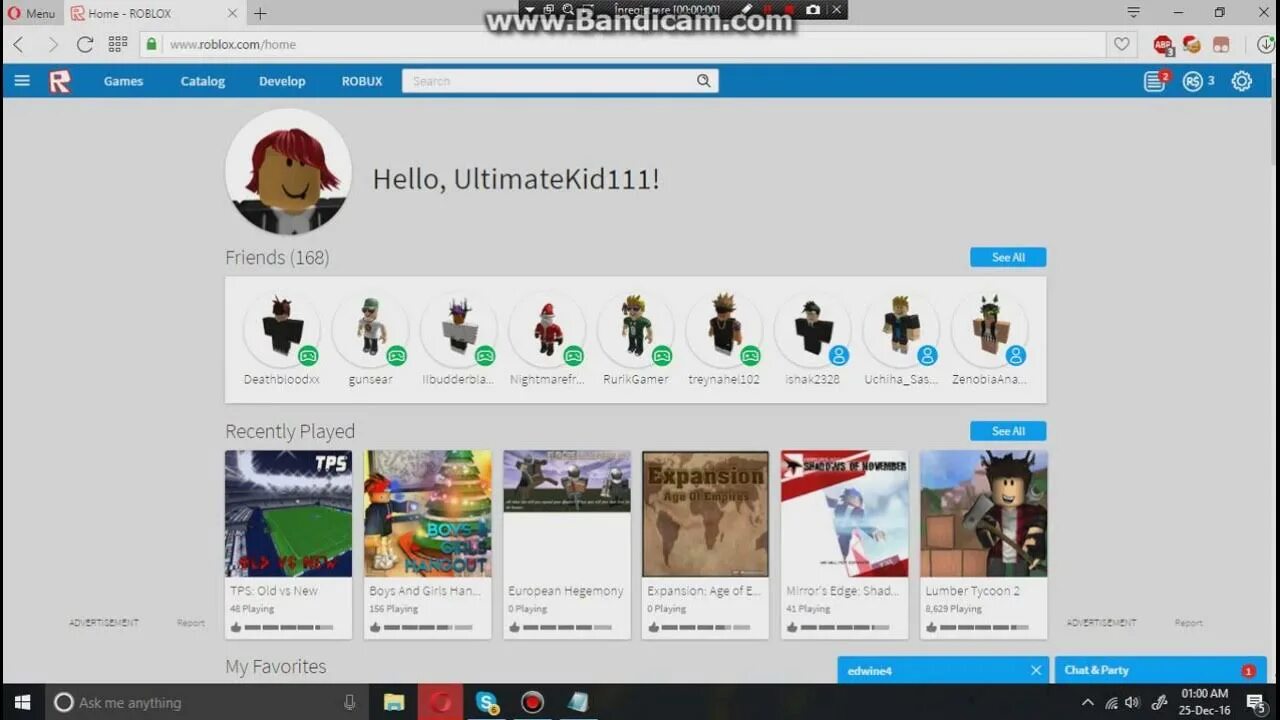
Task: Click the Cortana Ask me anything box
Action: point(205,702)
